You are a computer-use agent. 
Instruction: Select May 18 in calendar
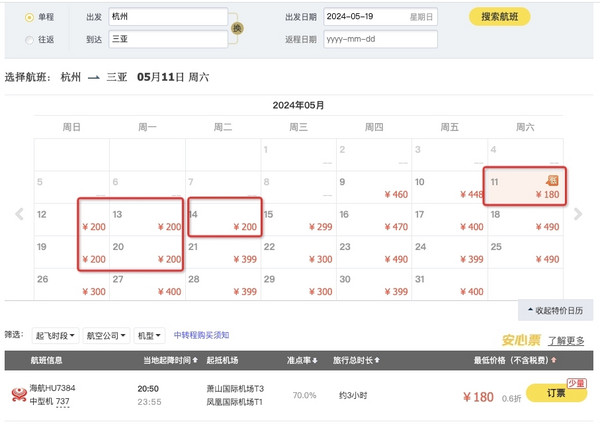[525, 220]
